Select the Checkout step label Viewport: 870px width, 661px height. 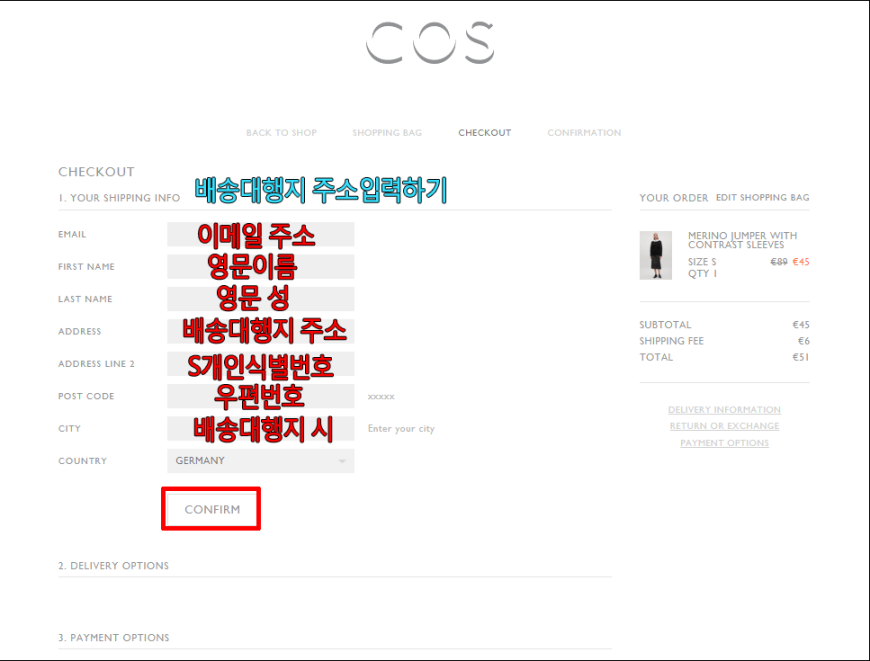[484, 133]
